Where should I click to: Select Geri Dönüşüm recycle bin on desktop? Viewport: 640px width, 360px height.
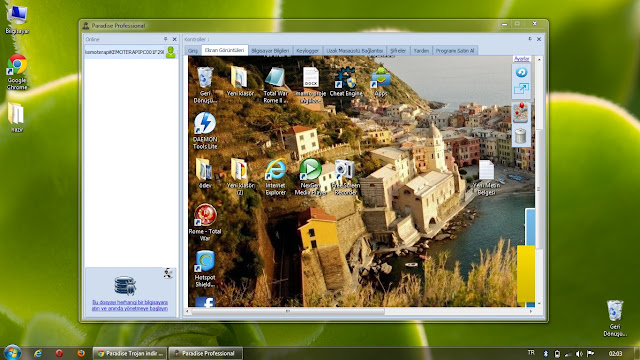click(x=615, y=318)
